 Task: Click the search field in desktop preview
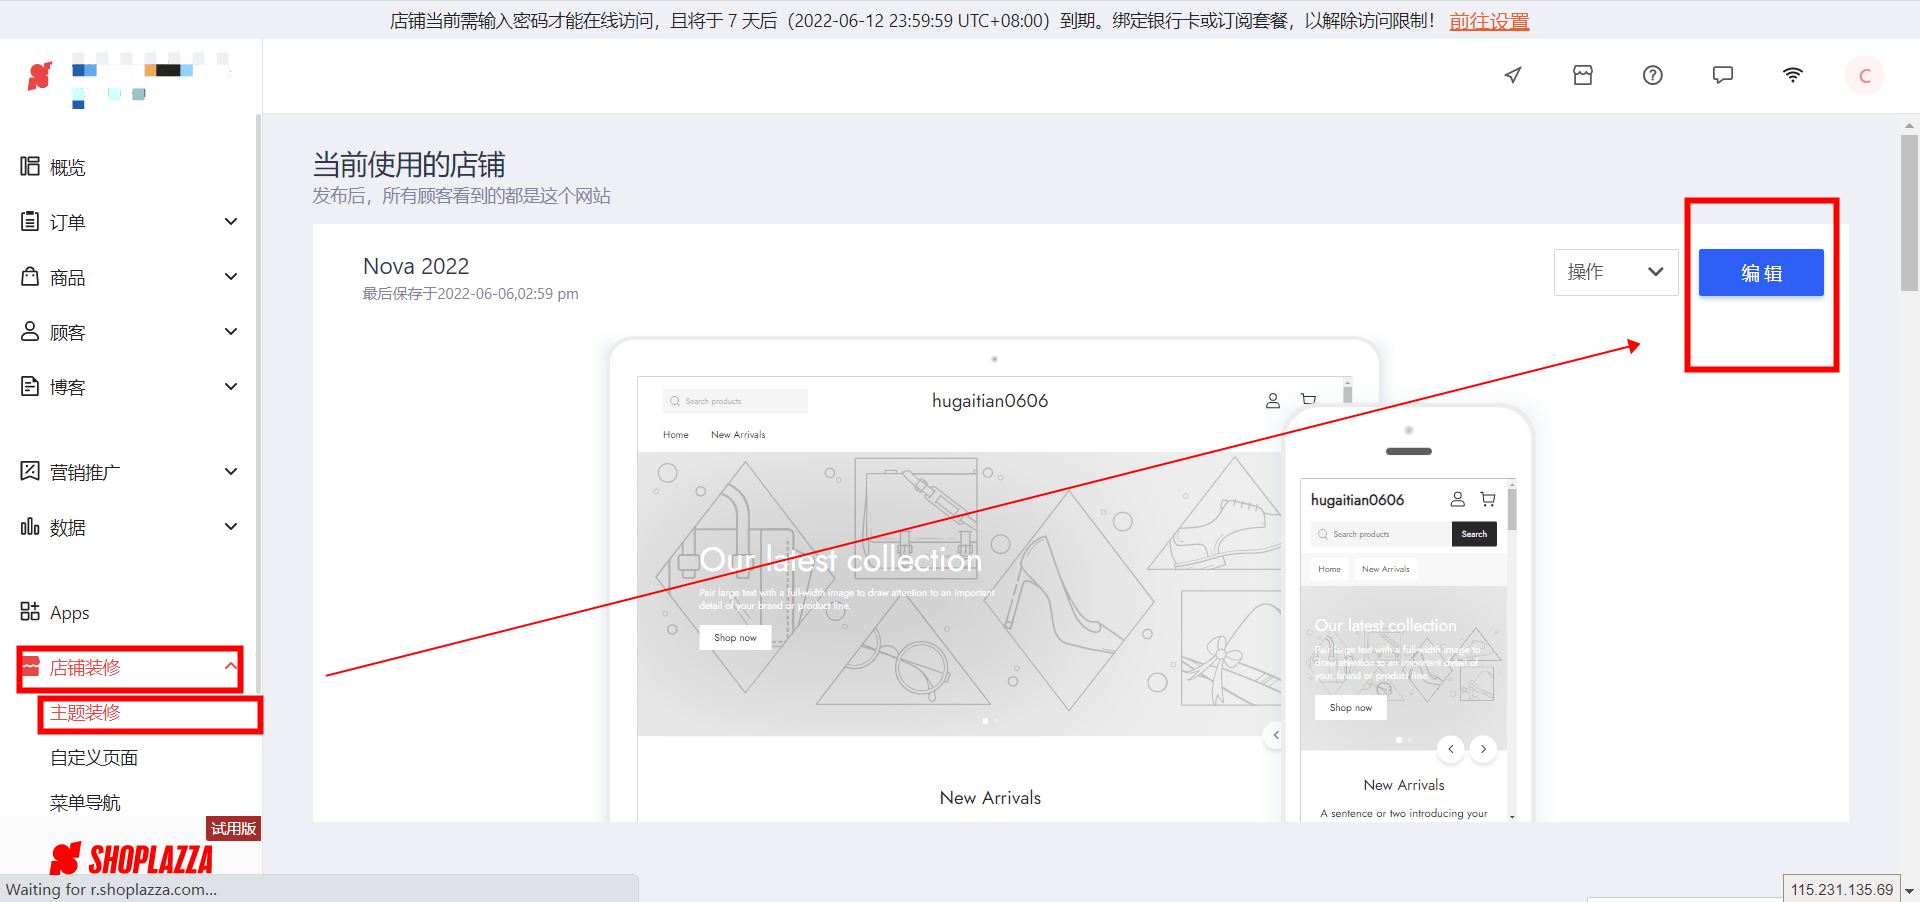pos(735,401)
